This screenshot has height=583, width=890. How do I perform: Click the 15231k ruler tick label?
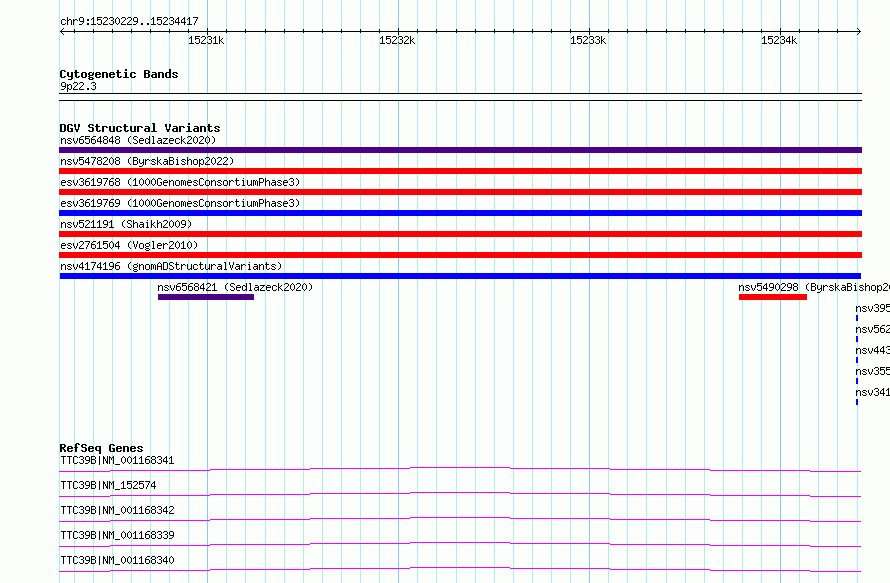pos(206,40)
